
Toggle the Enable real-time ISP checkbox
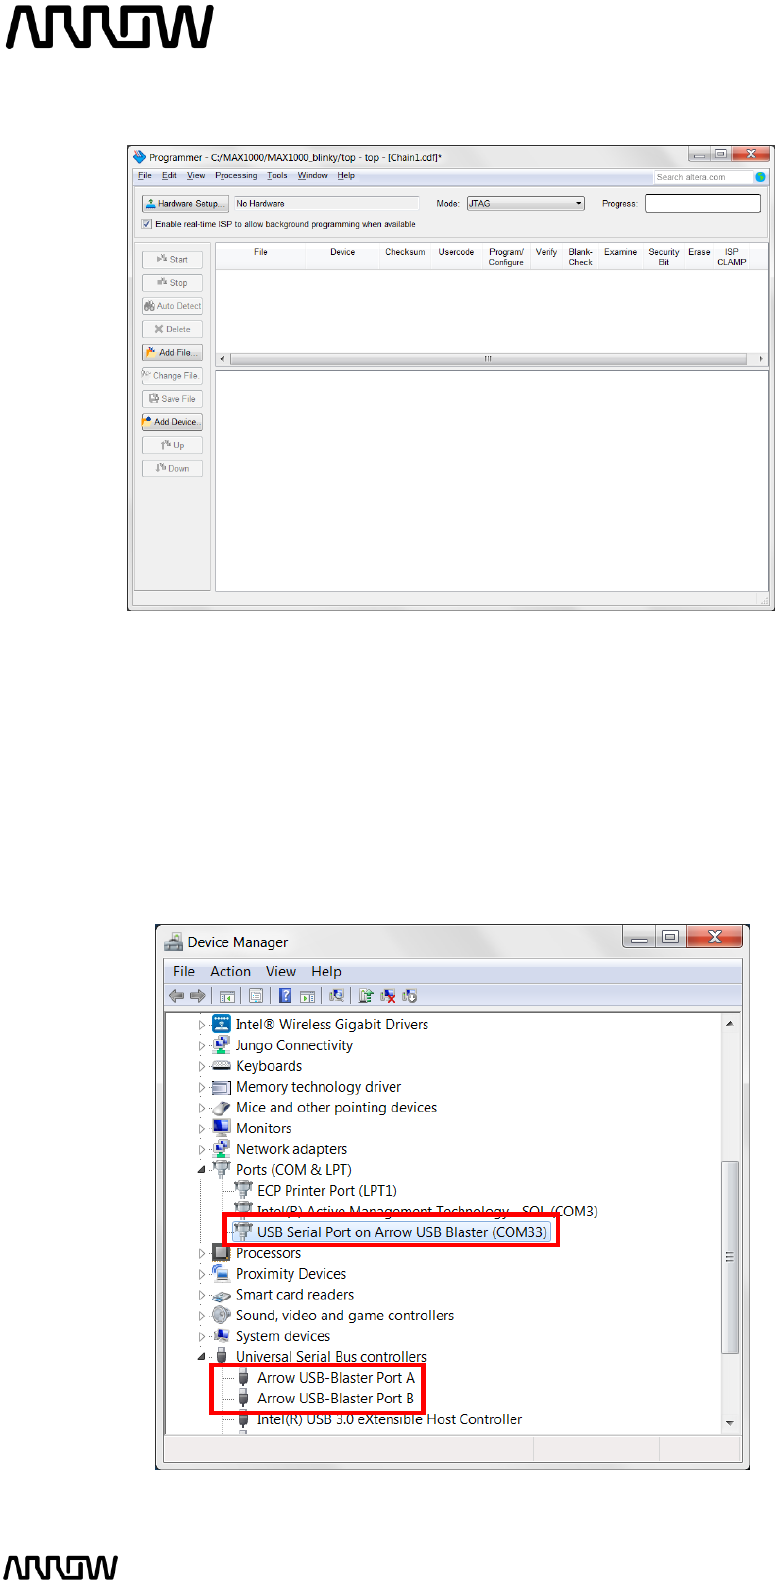[147, 224]
